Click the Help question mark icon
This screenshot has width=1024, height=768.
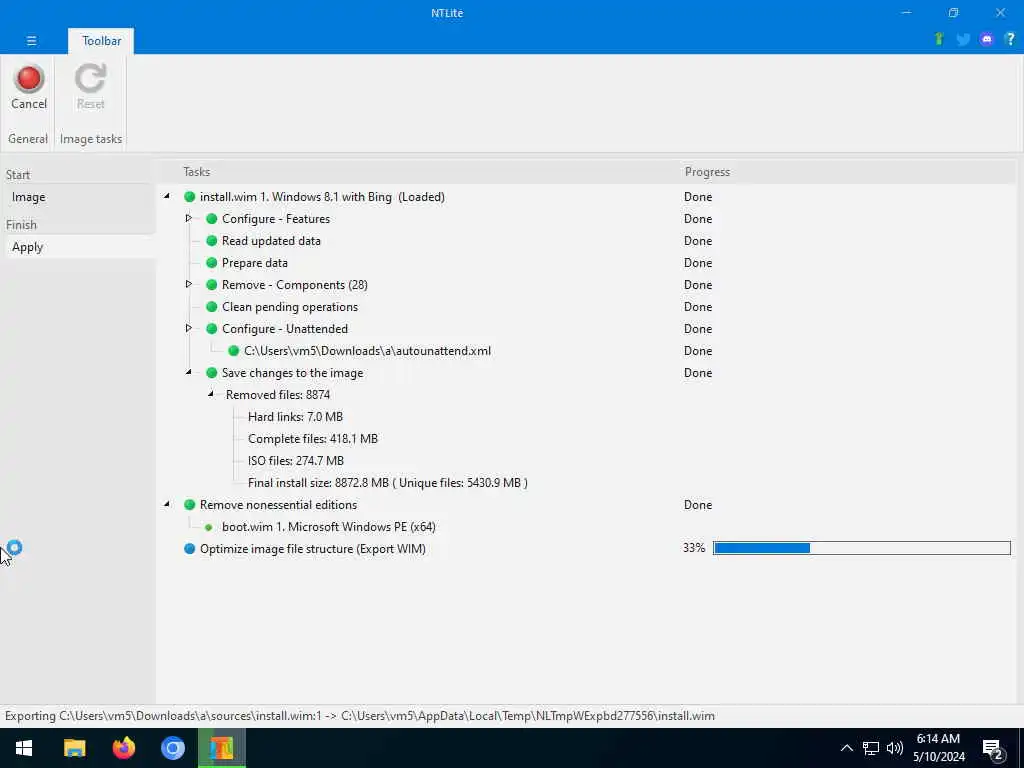(1010, 39)
